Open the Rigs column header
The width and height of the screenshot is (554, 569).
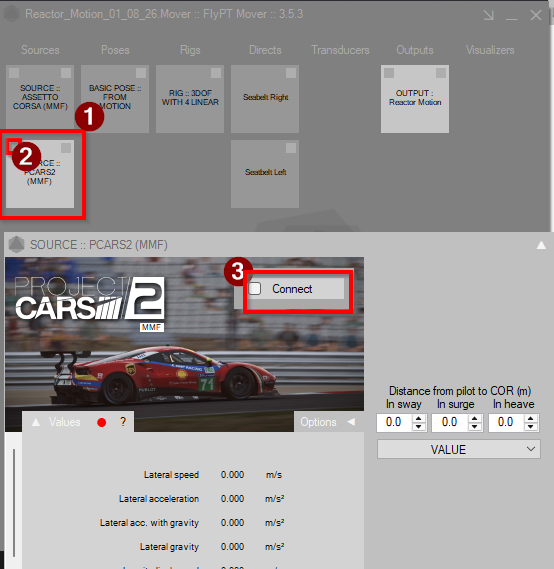pyautogui.click(x=190, y=50)
